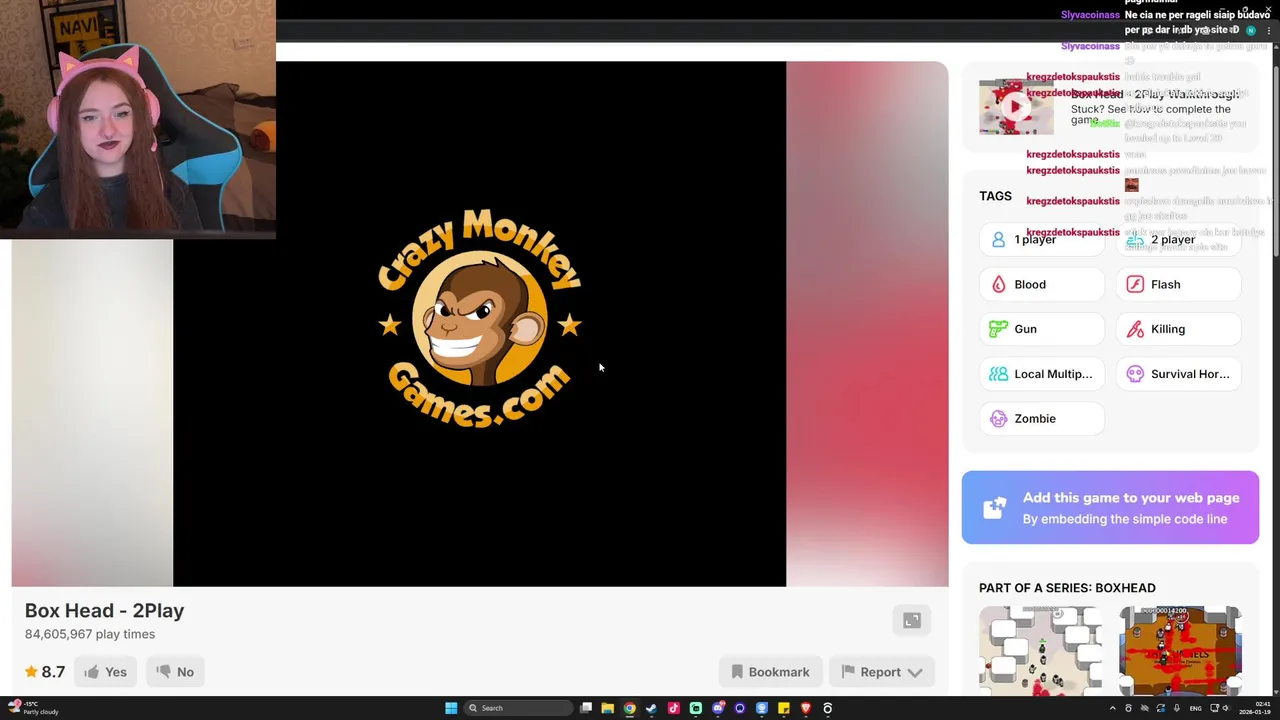This screenshot has height=720, width=1280.
Task: Click the Gun tag pistol icon
Action: pyautogui.click(x=998, y=329)
